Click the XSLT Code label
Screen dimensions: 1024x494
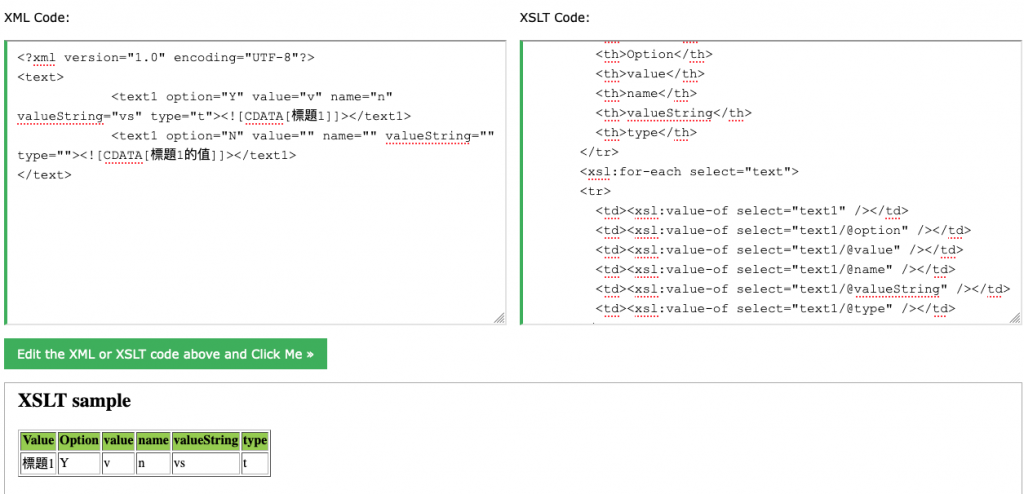coord(554,17)
